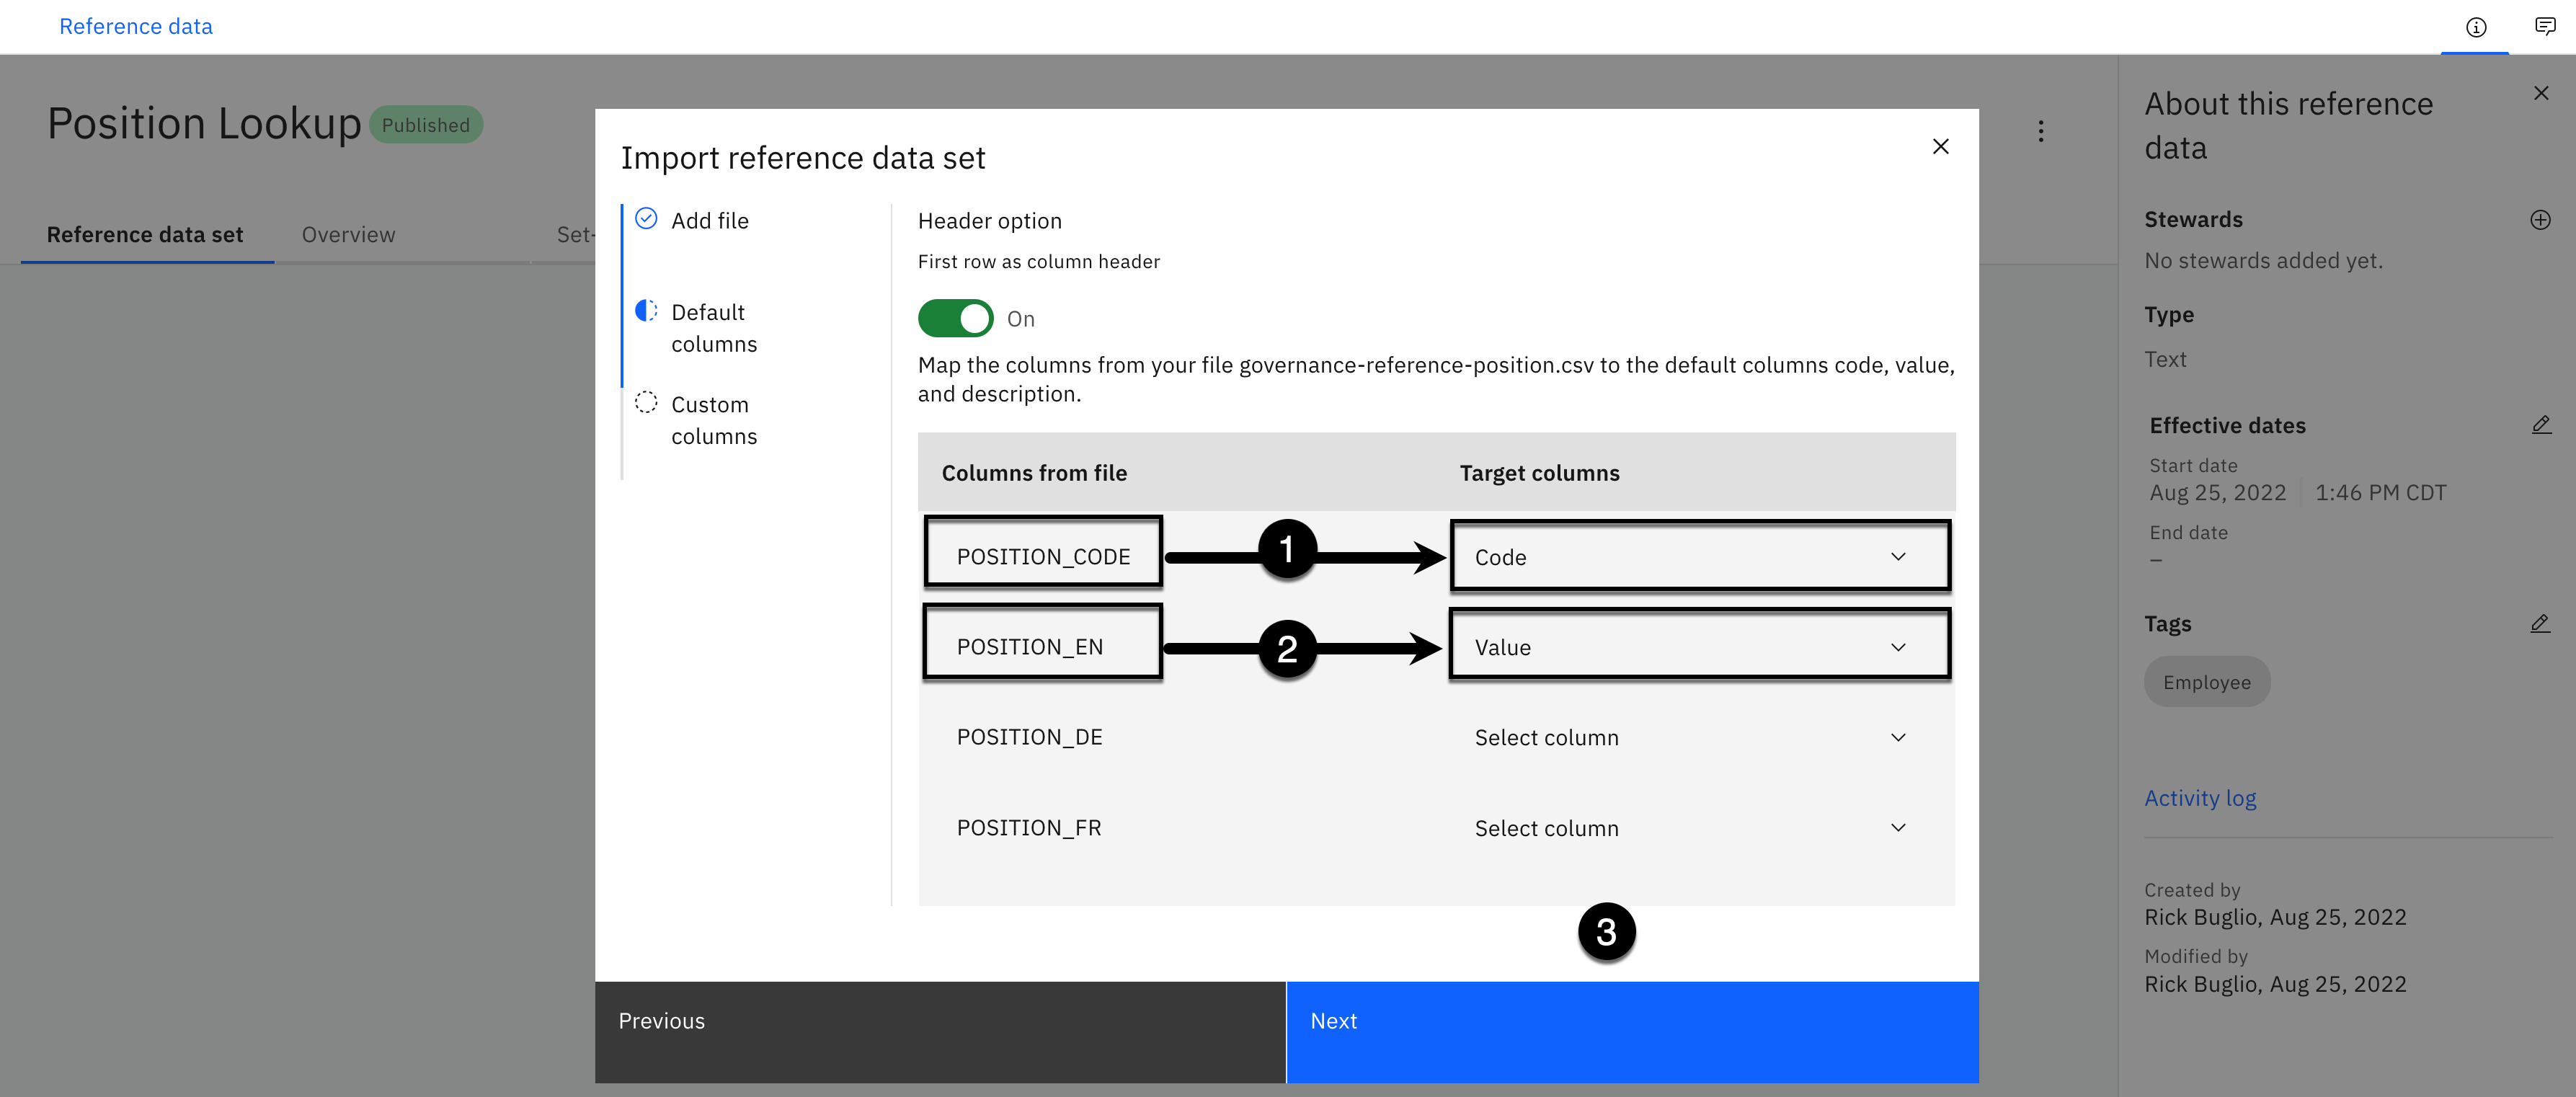This screenshot has height=1097, width=2576.
Task: Edit Tags with pencil icon
Action: point(2540,624)
